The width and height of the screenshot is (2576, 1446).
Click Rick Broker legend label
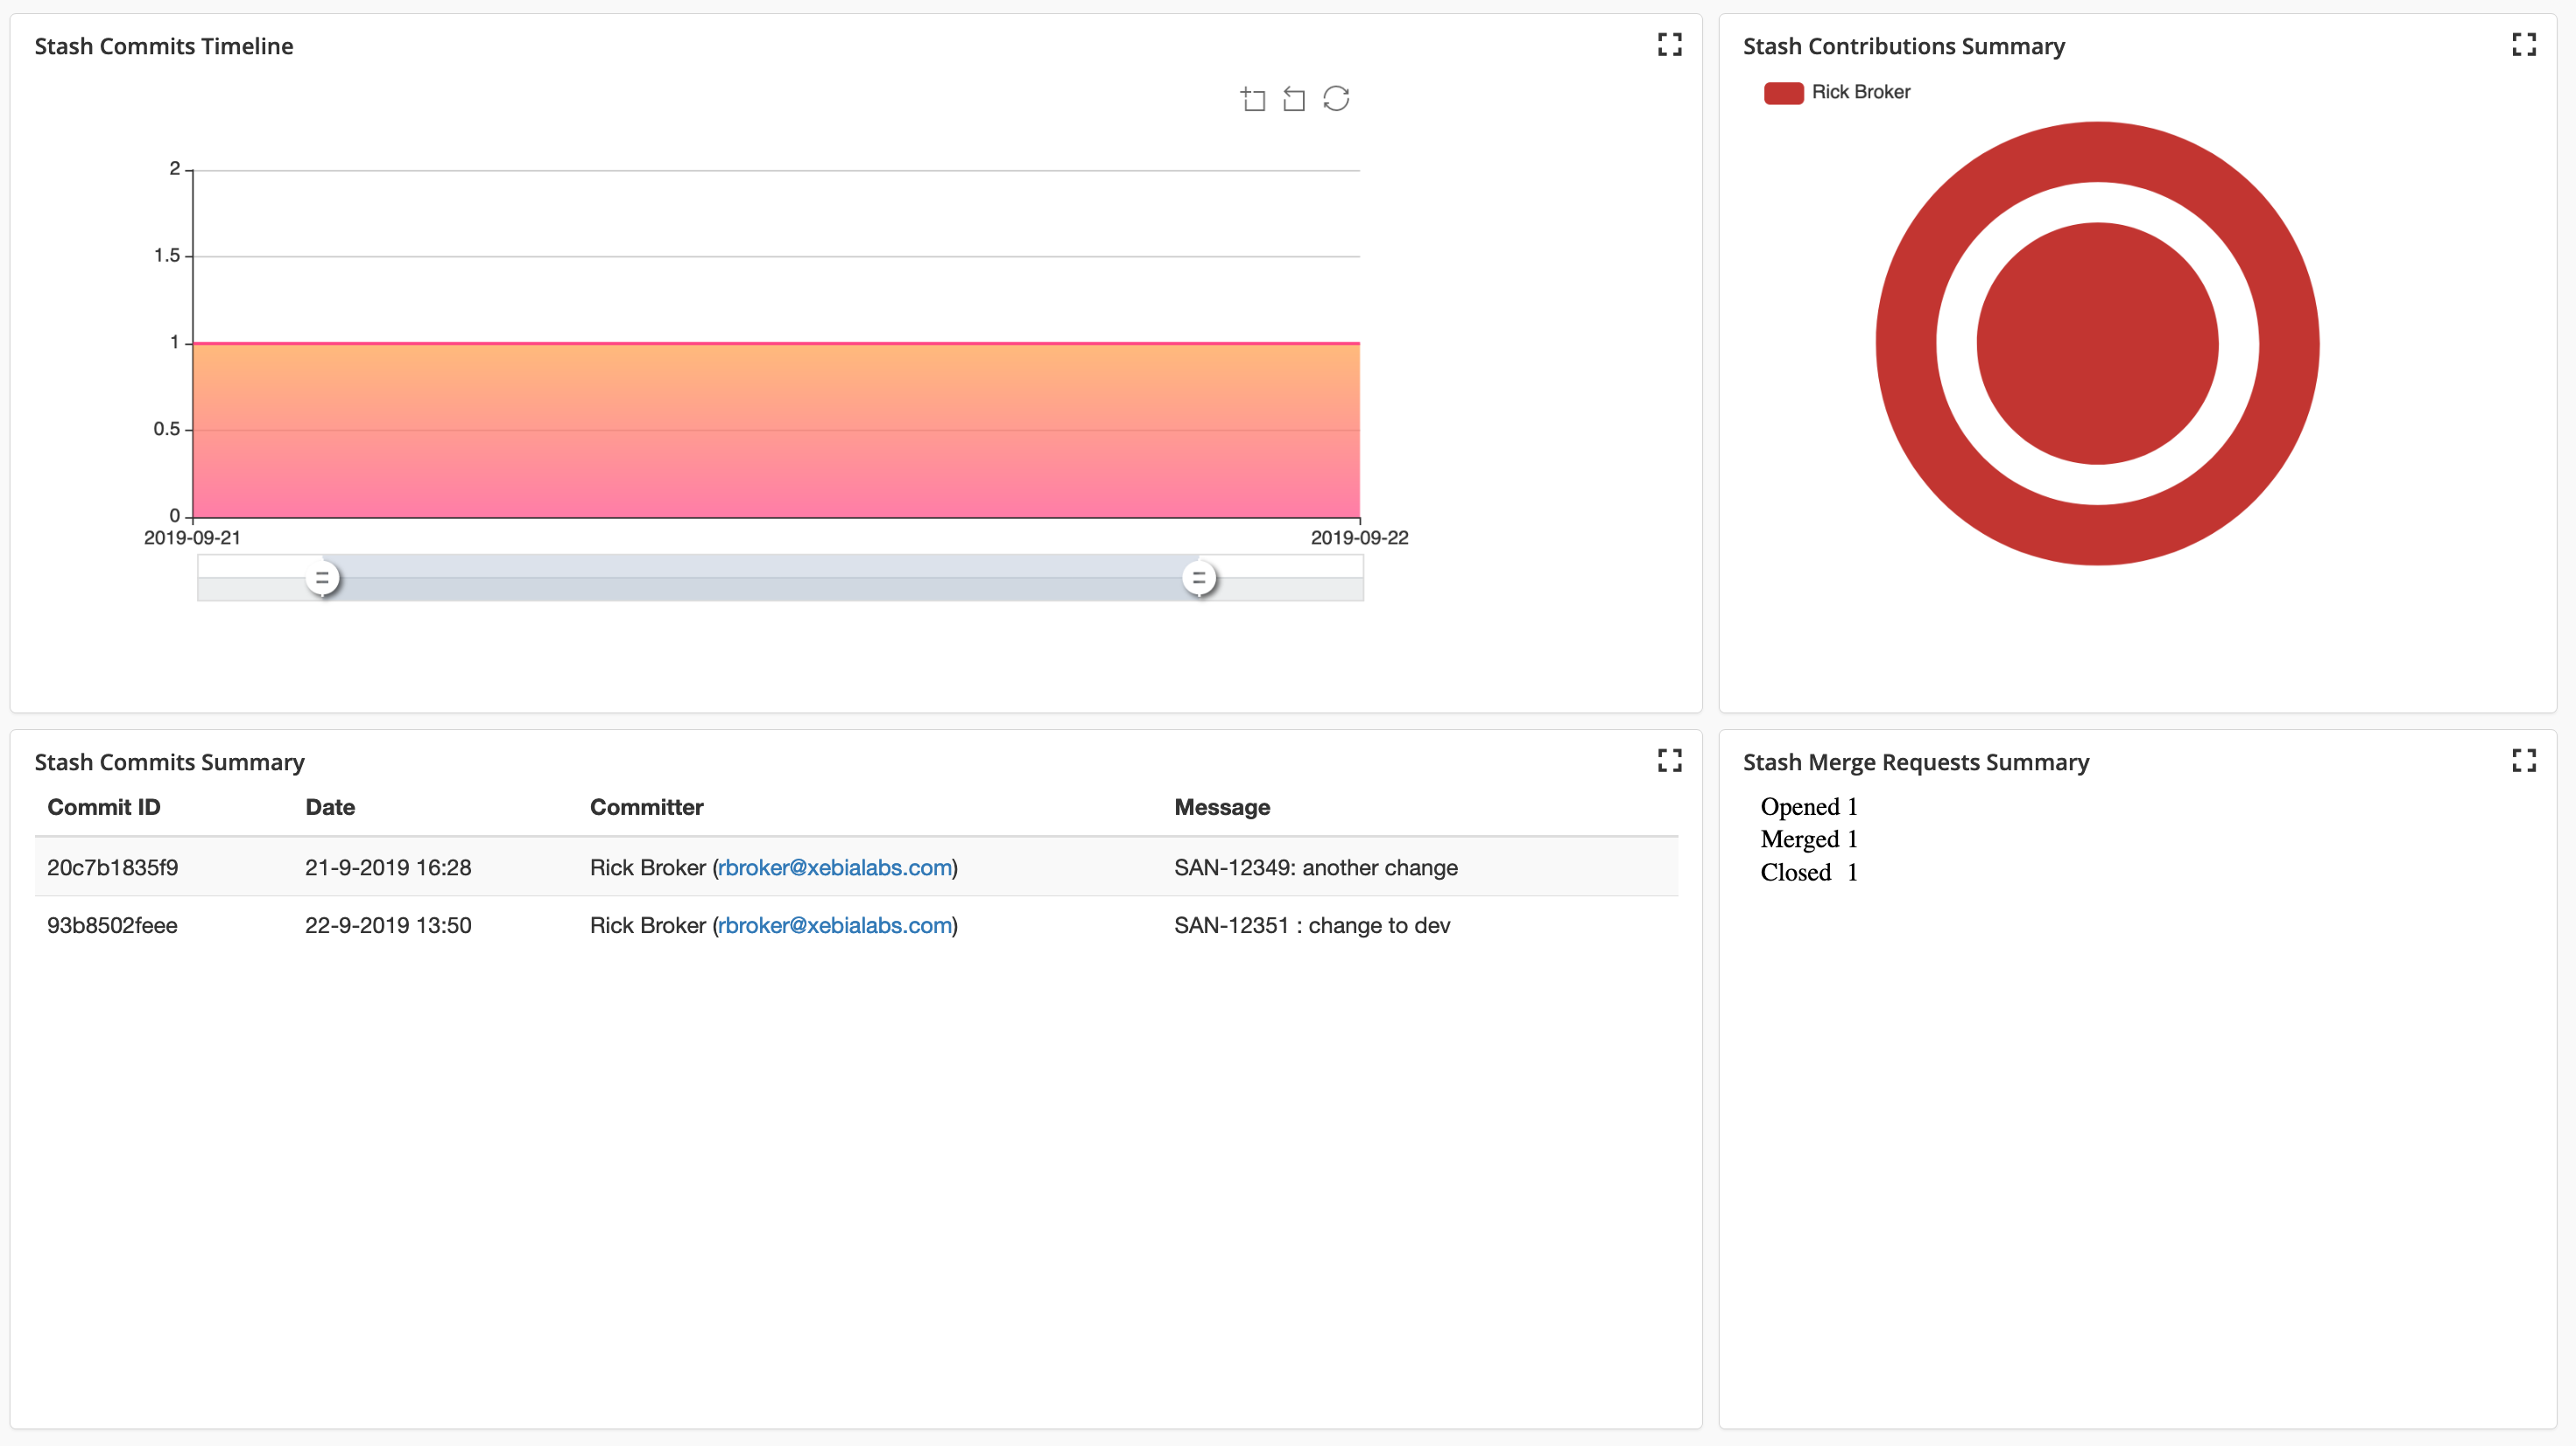pyautogui.click(x=1861, y=92)
